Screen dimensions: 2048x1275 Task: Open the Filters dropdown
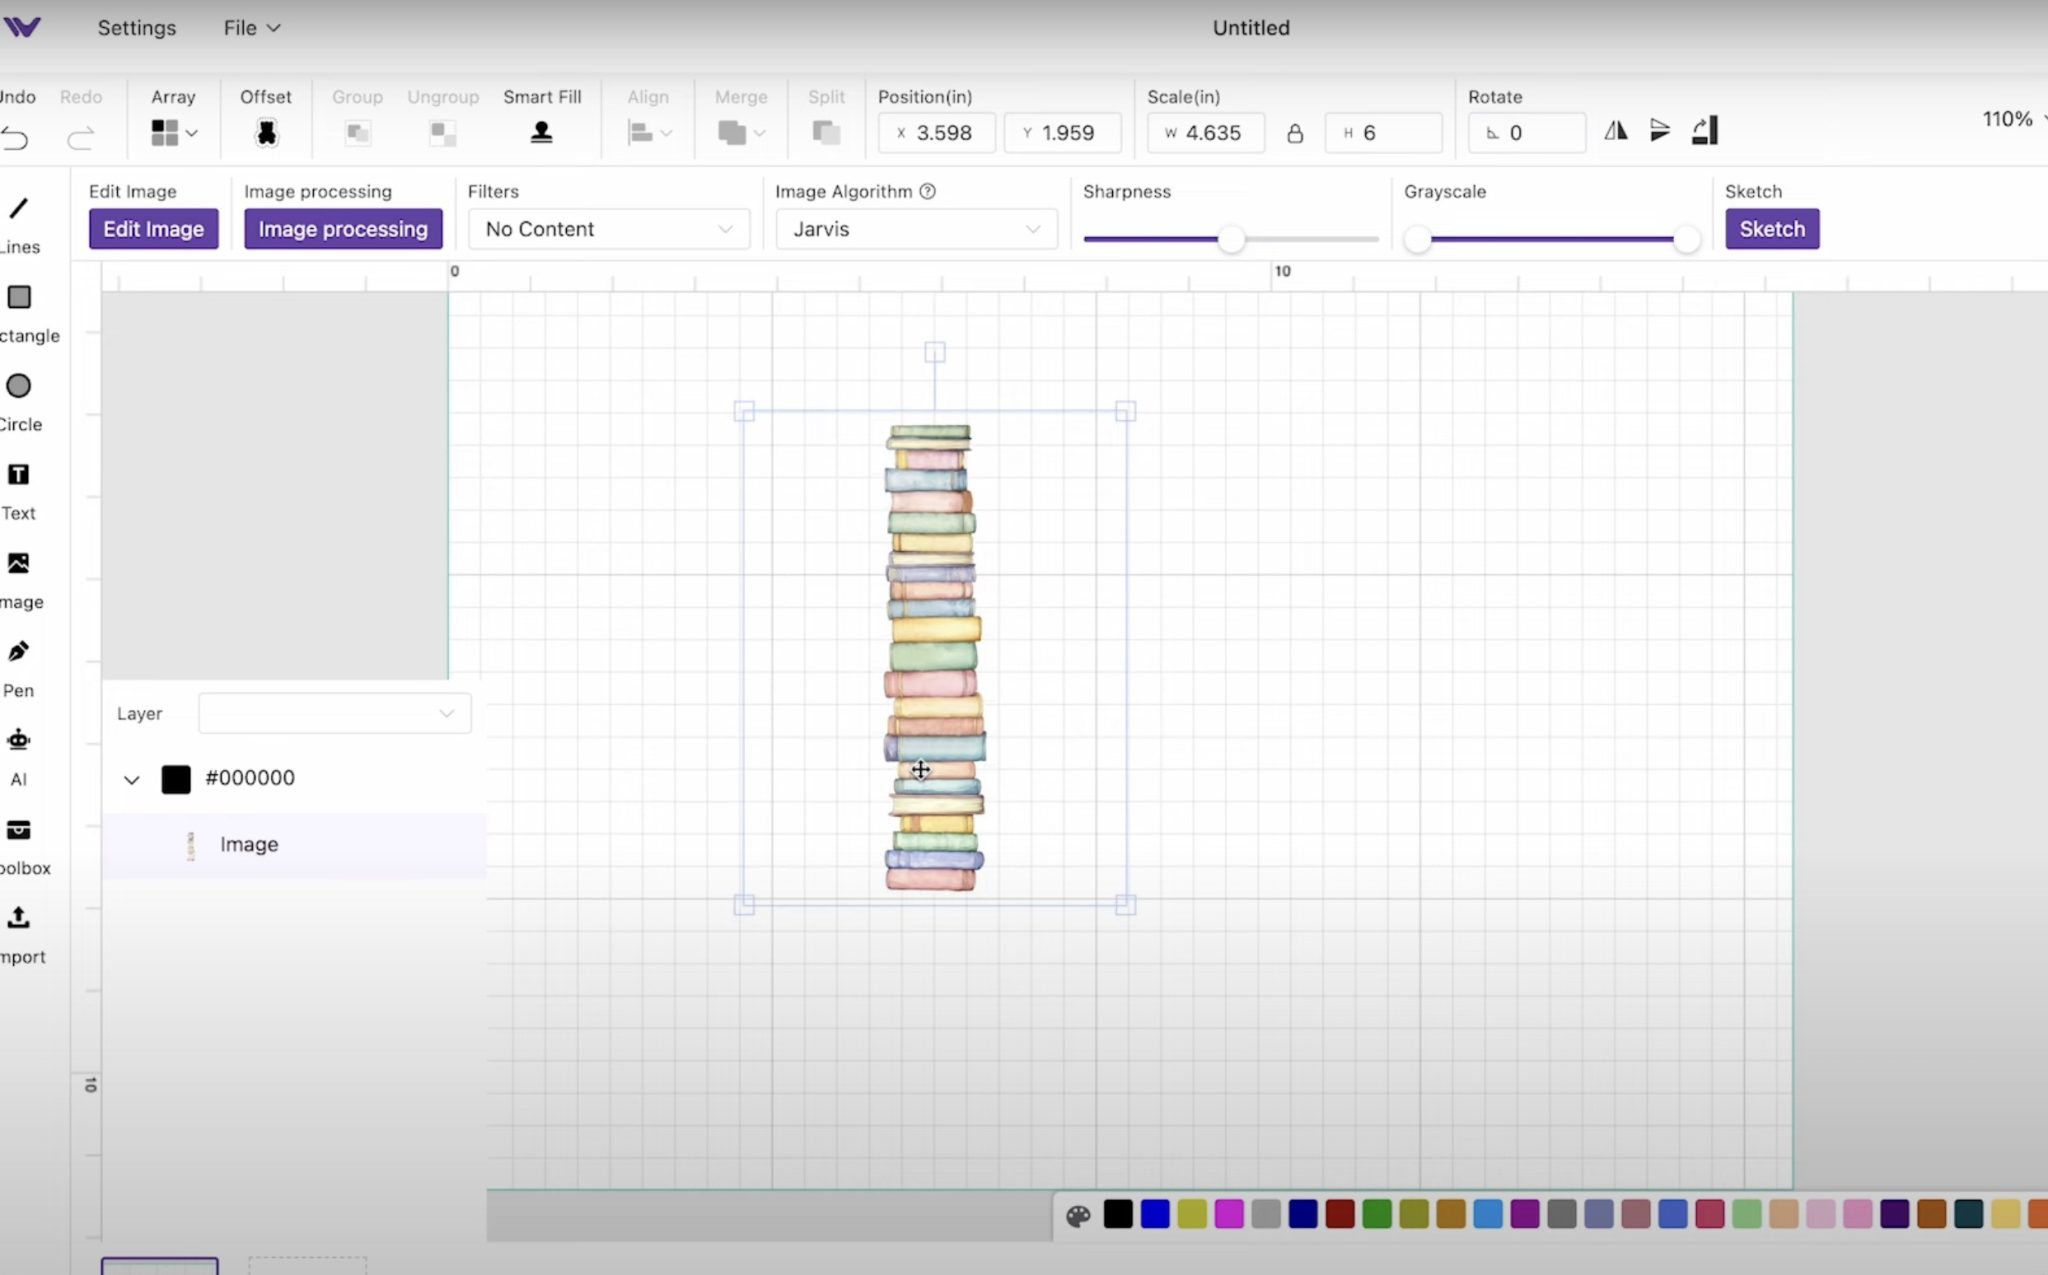click(607, 229)
